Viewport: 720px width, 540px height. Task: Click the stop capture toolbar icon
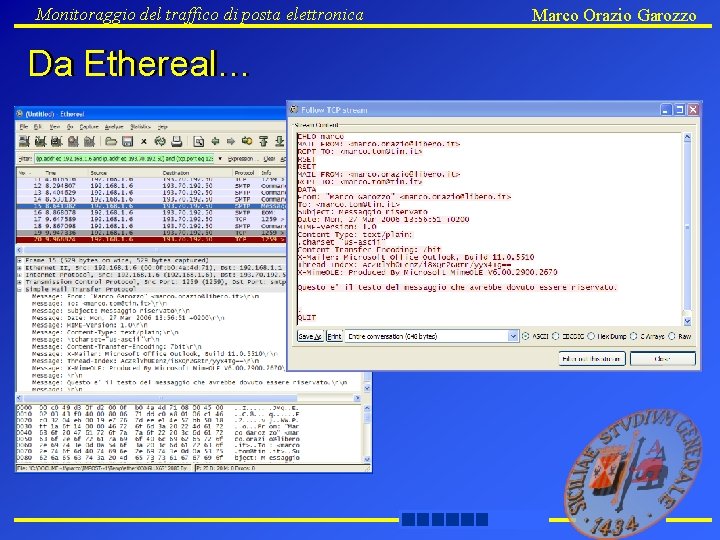(x=73, y=141)
